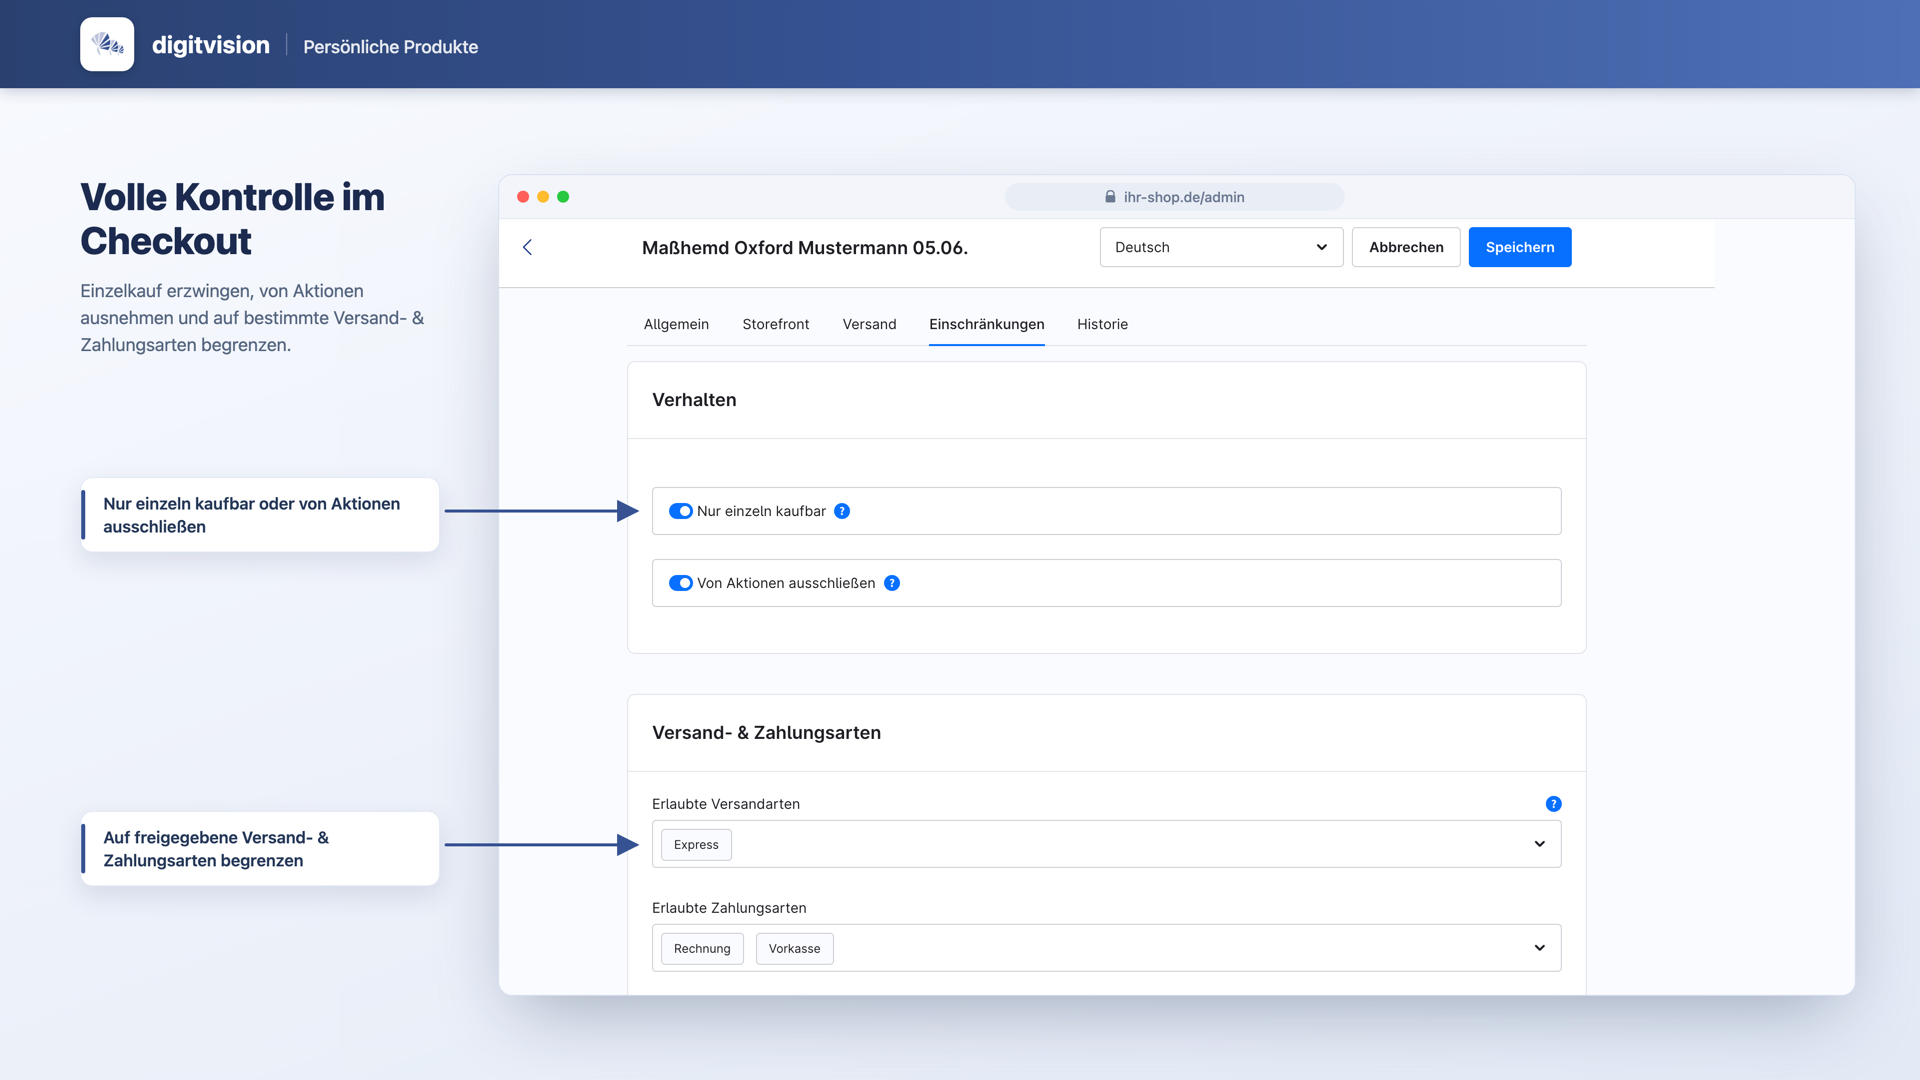Screen dimensions: 1920x1080
Task: Switch to the Allgemein tab
Action: [676, 324]
